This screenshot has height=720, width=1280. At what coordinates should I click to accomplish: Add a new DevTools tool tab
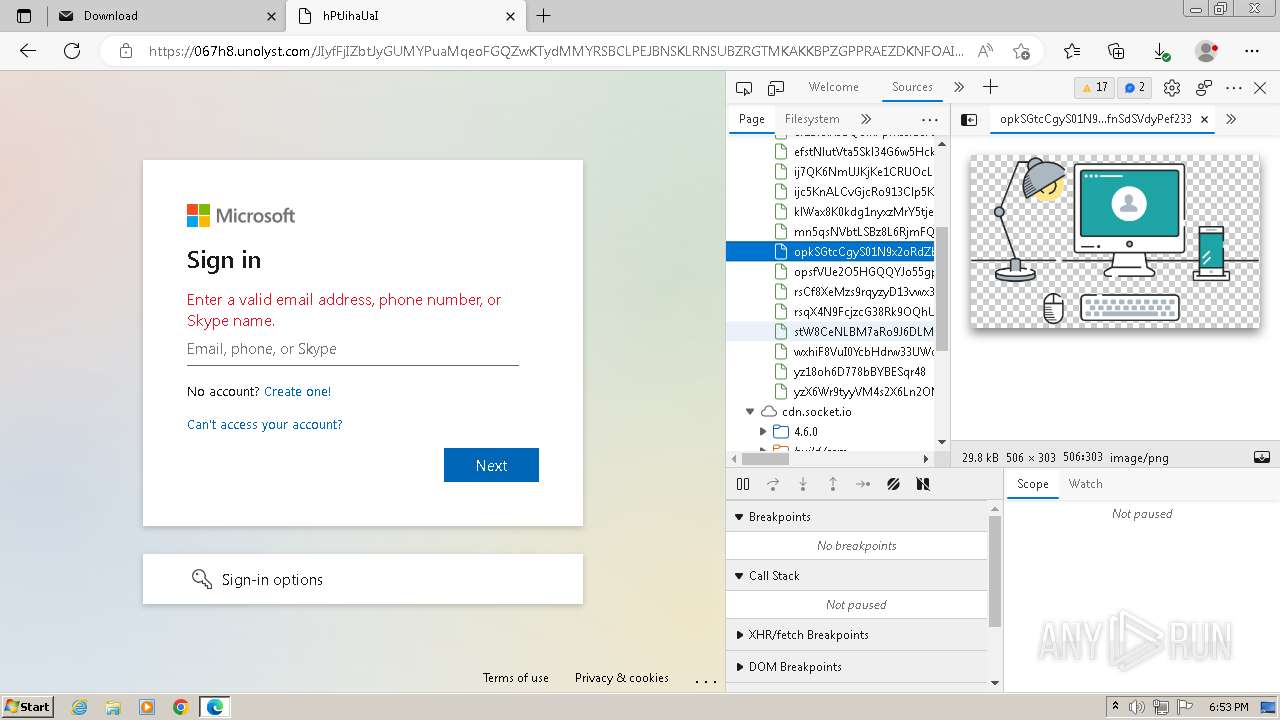990,87
